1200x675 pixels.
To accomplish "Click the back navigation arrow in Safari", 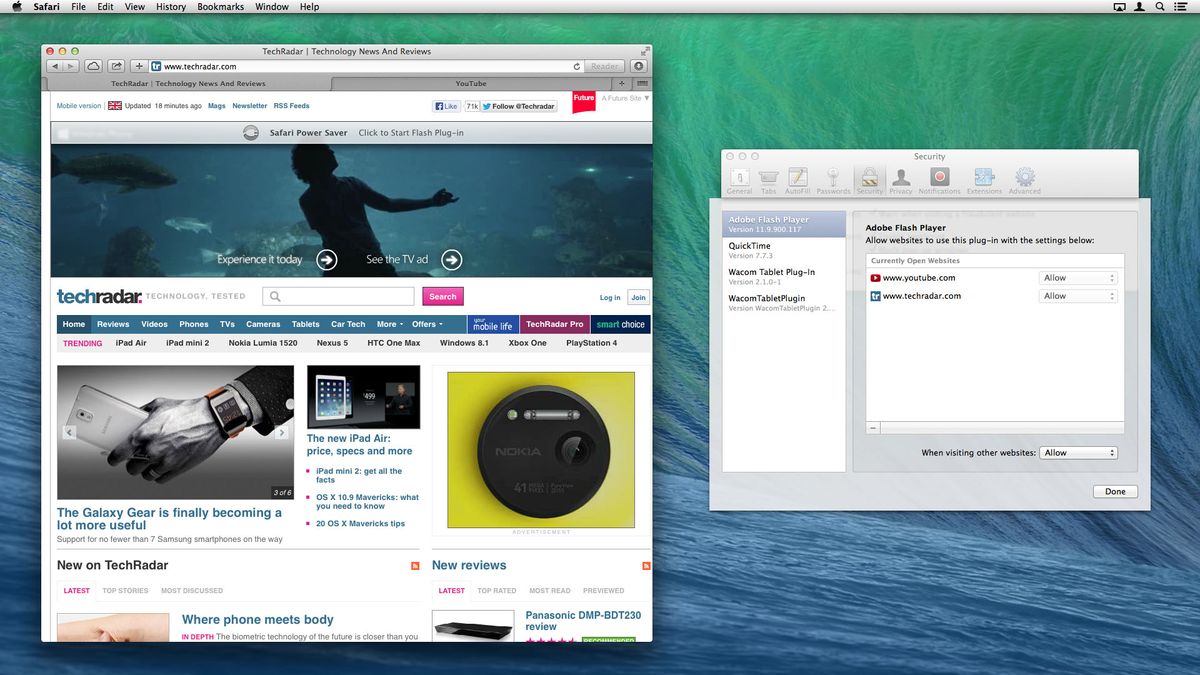I will coord(55,66).
